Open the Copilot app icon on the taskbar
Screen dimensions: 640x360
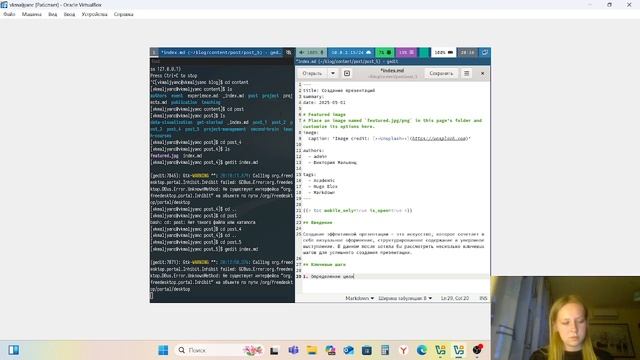click(x=330, y=350)
